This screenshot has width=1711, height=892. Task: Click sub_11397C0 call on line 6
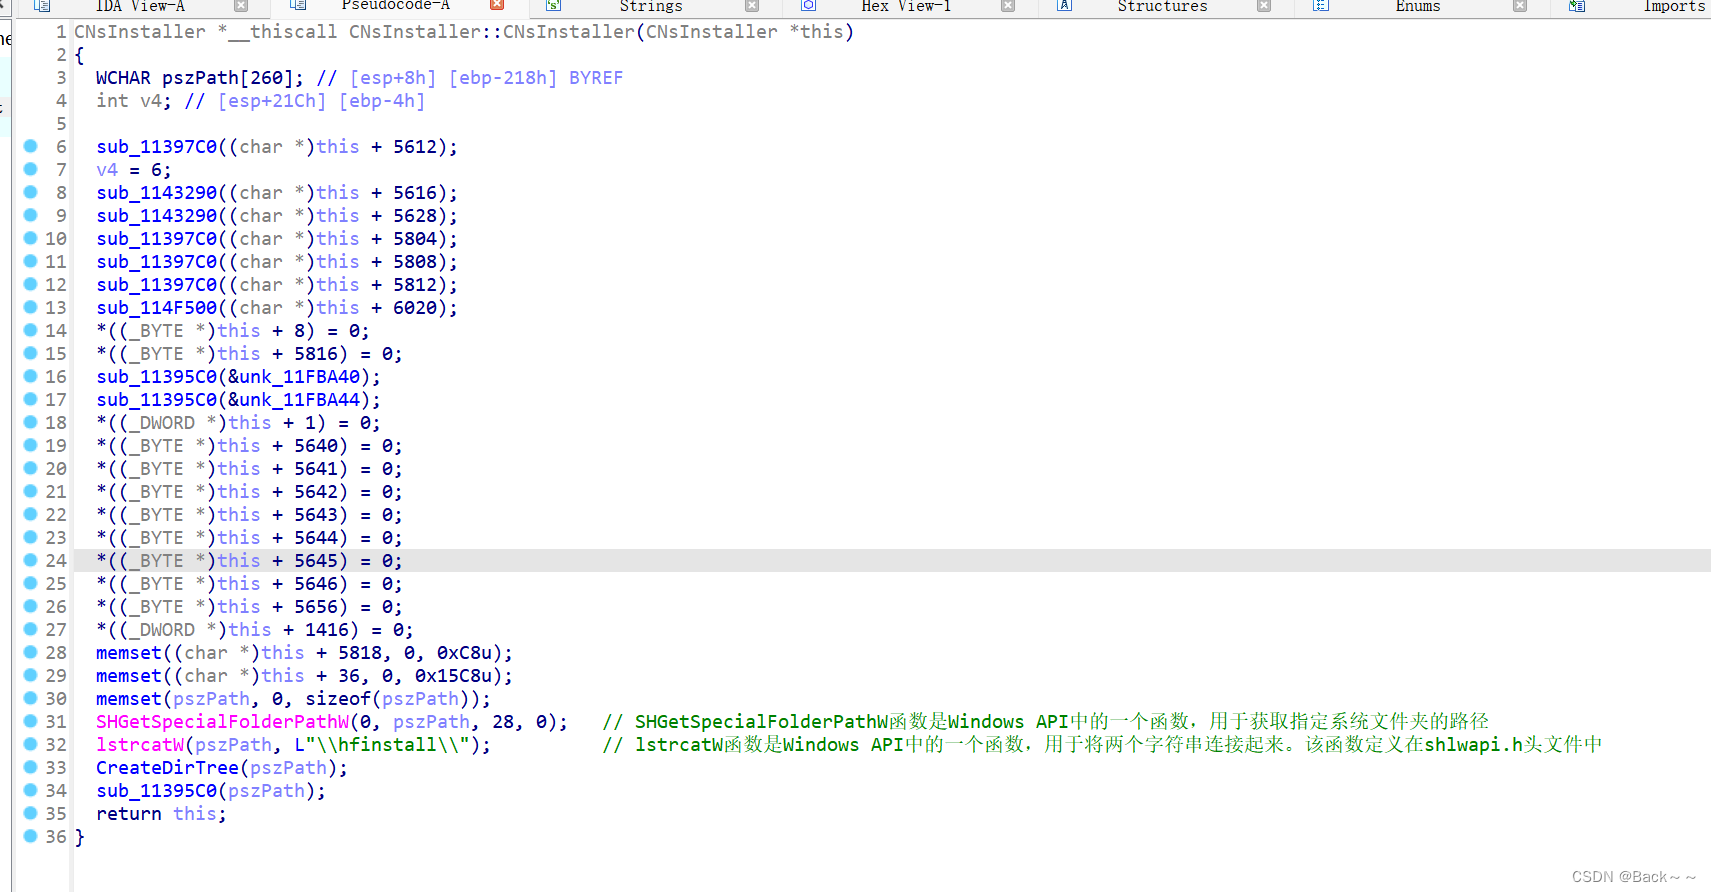tap(156, 147)
